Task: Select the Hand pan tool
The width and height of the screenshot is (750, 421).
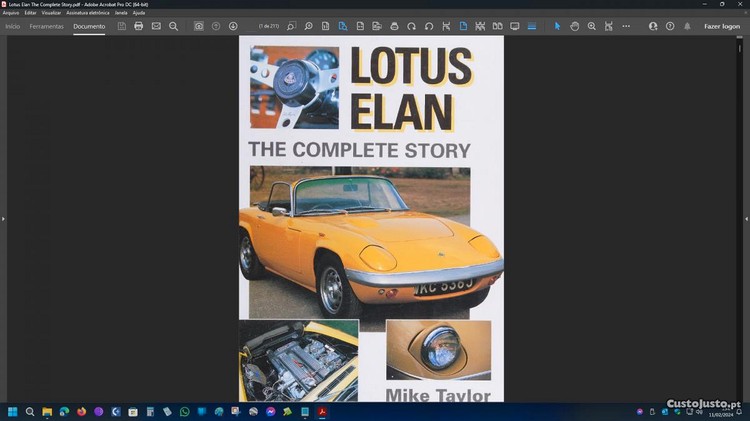Action: pos(575,26)
